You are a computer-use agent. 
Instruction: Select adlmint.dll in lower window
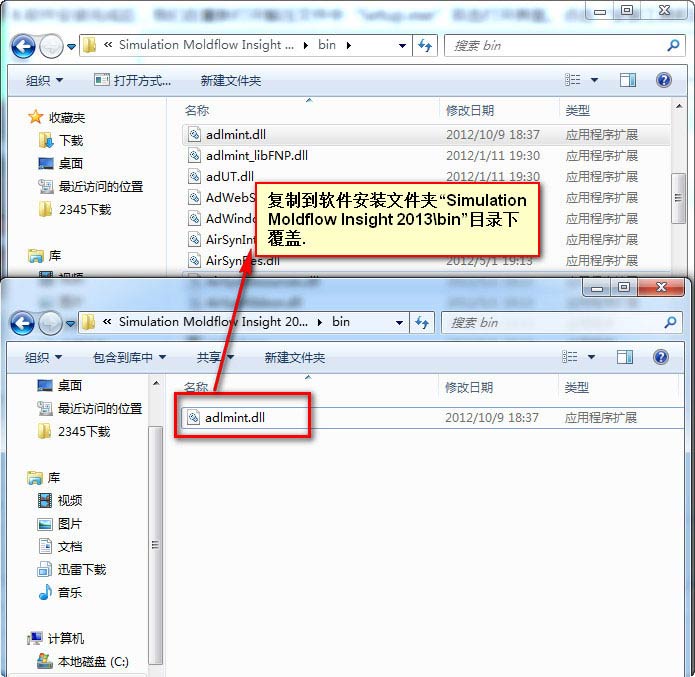click(x=432, y=418)
